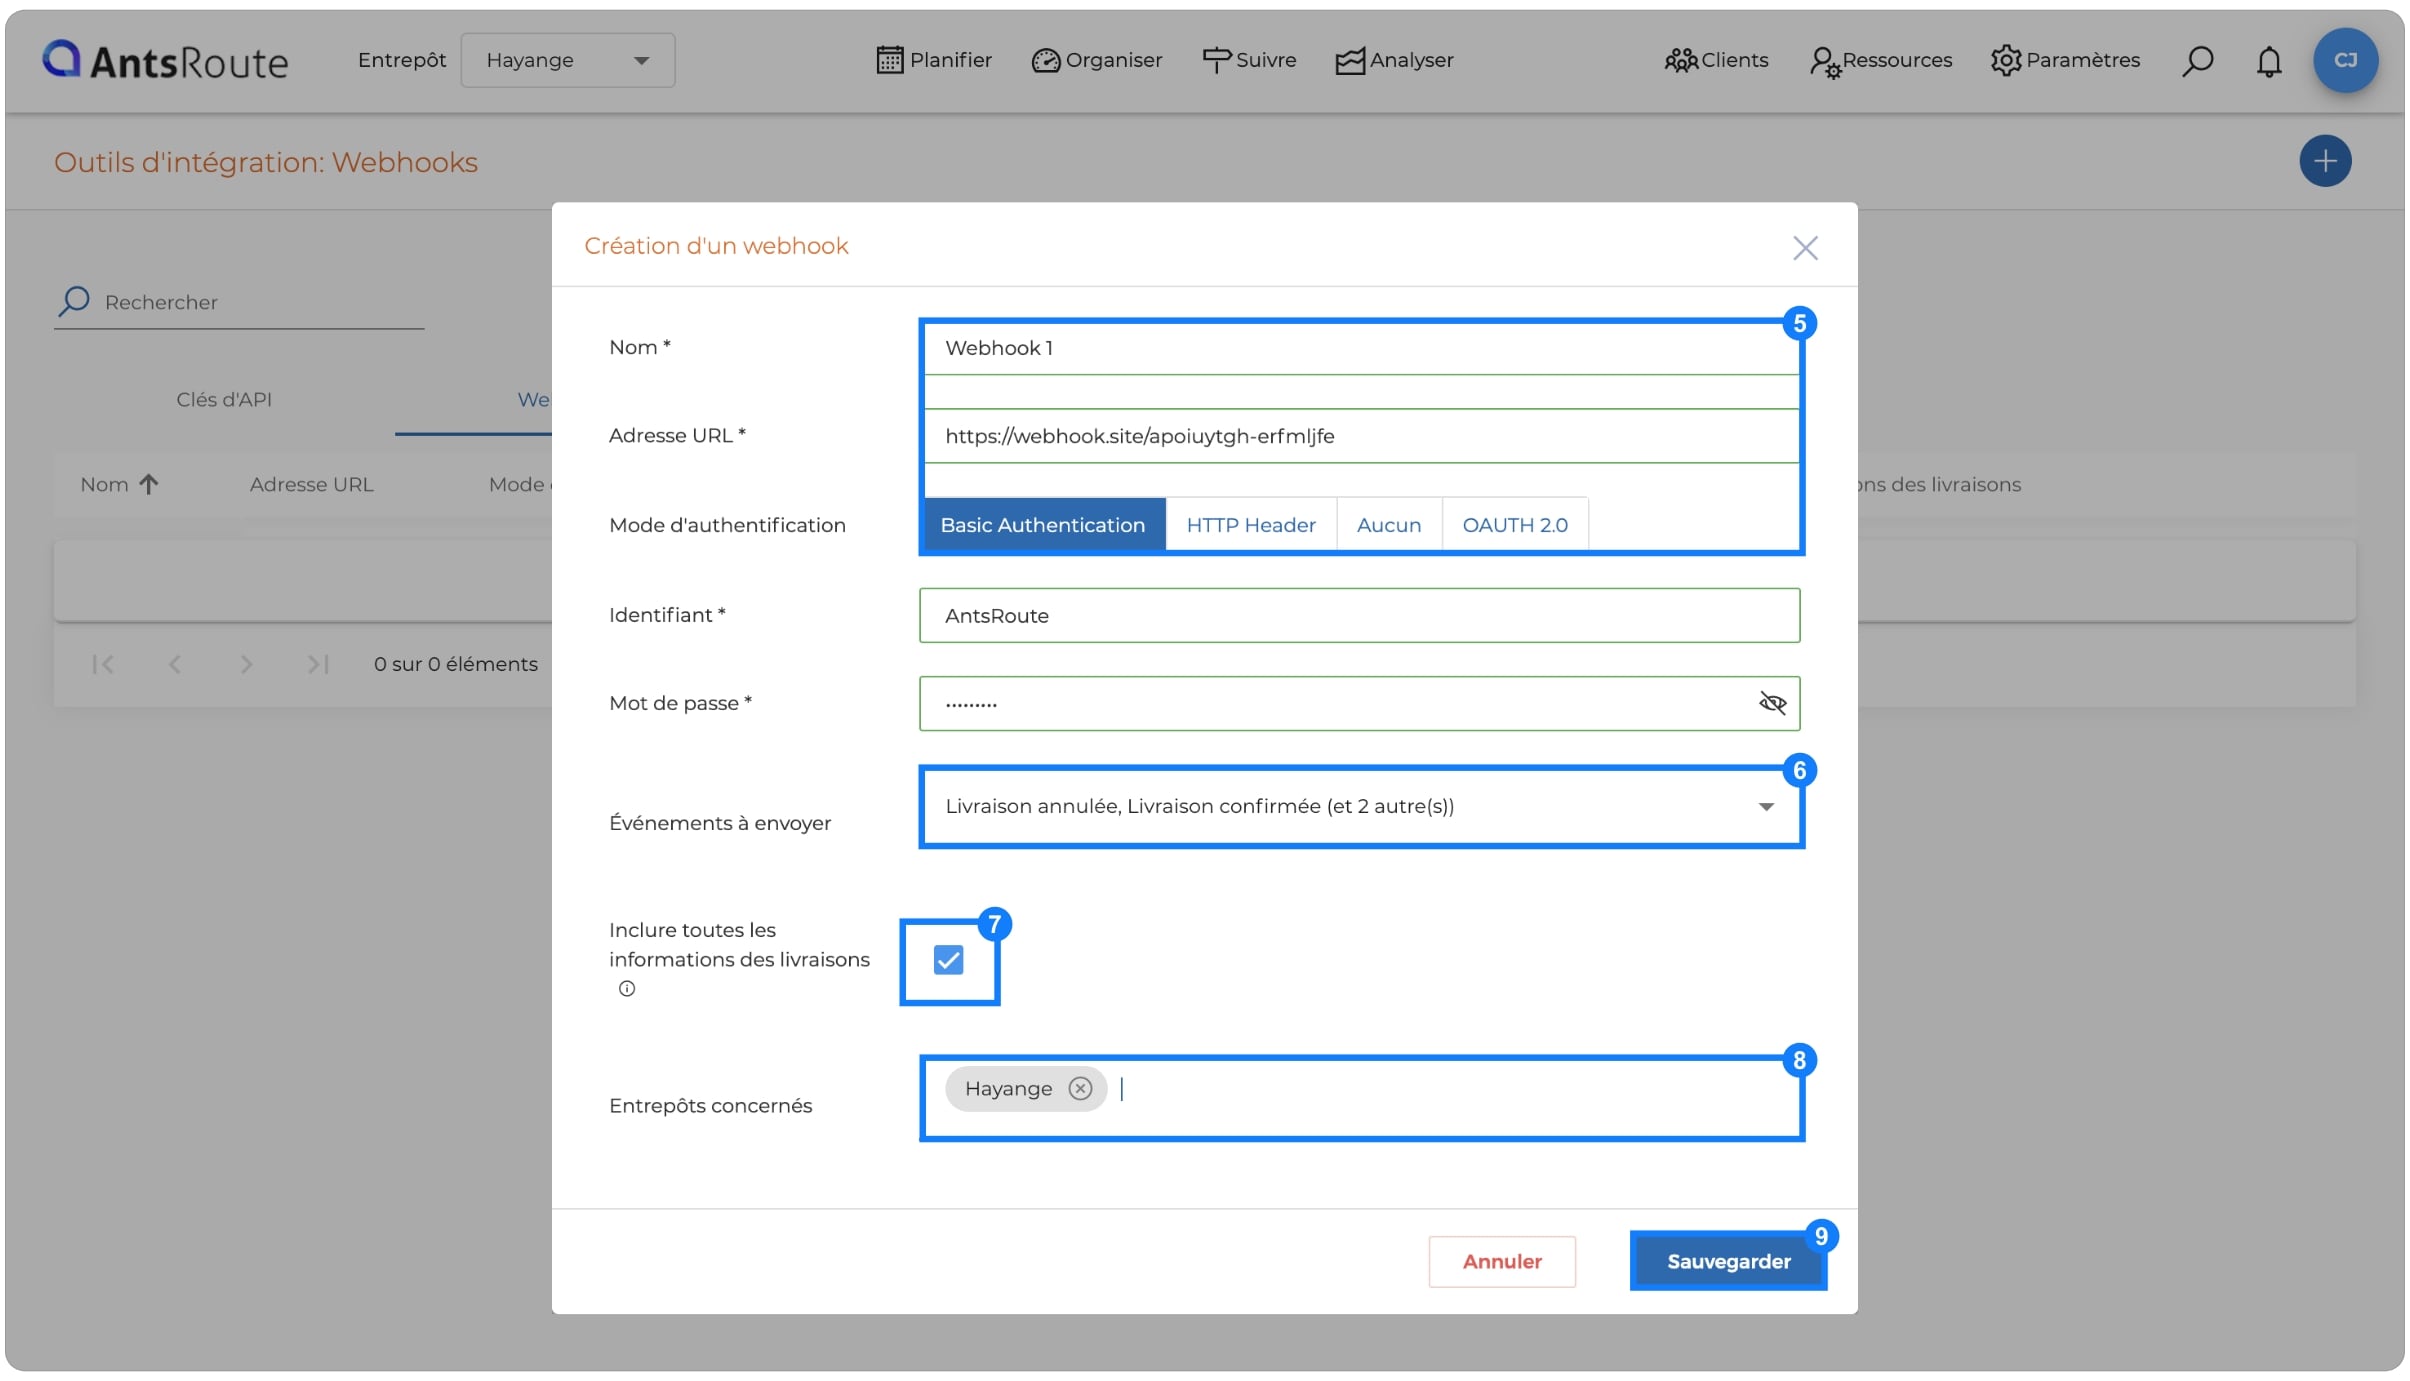This screenshot has width=2410, height=1381.
Task: Click the Suivre signpost icon
Action: click(x=1216, y=61)
